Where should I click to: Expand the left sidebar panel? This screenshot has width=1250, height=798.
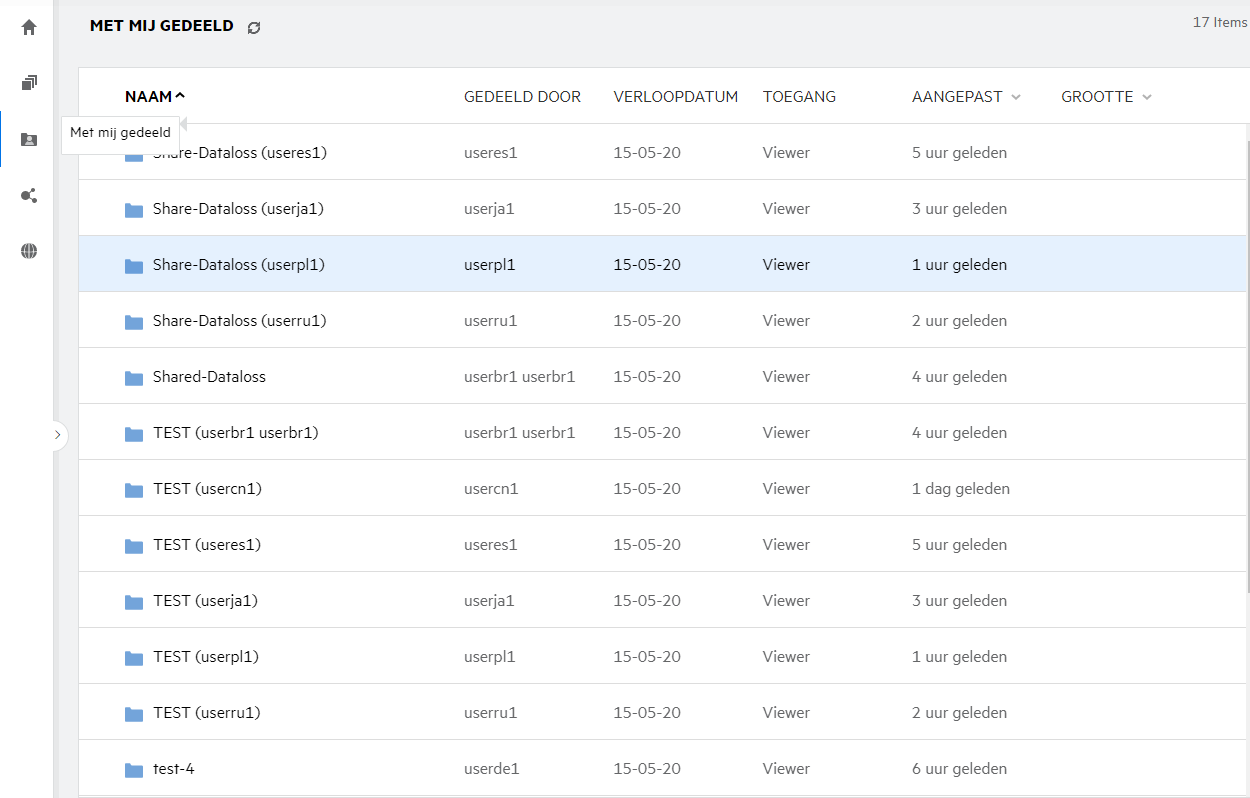[x=57, y=435]
